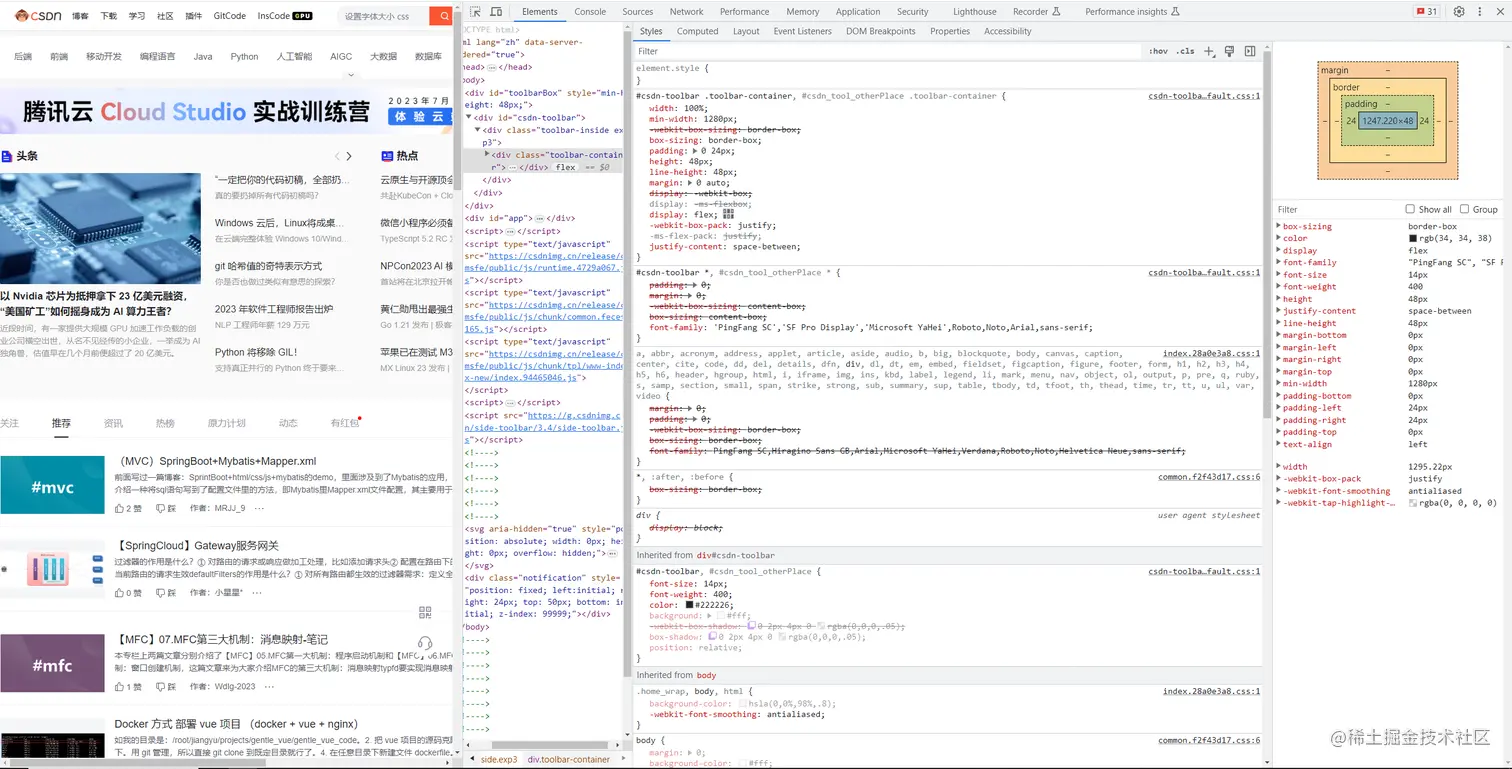The height and width of the screenshot is (769, 1512).
Task: Open more options dots for MRJJ_9 article
Action: tap(260, 508)
